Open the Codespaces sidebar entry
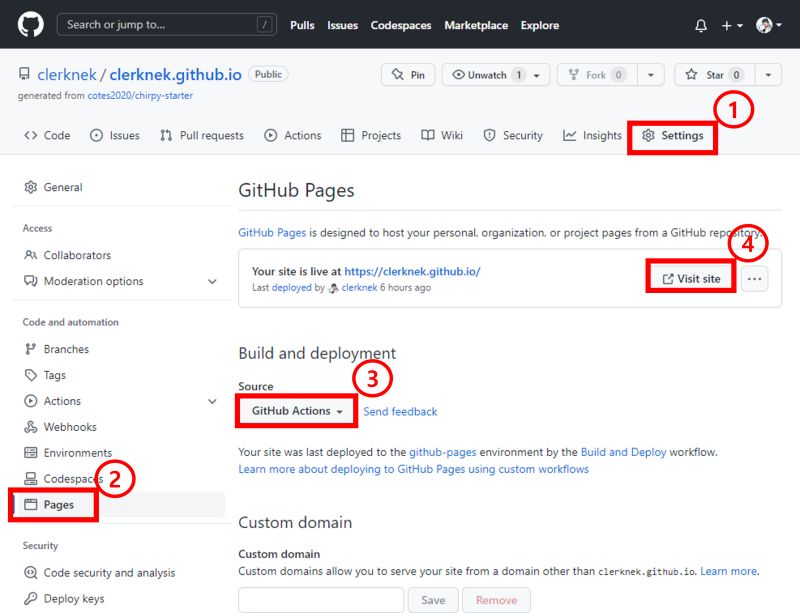The height and width of the screenshot is (613, 800). (74, 478)
